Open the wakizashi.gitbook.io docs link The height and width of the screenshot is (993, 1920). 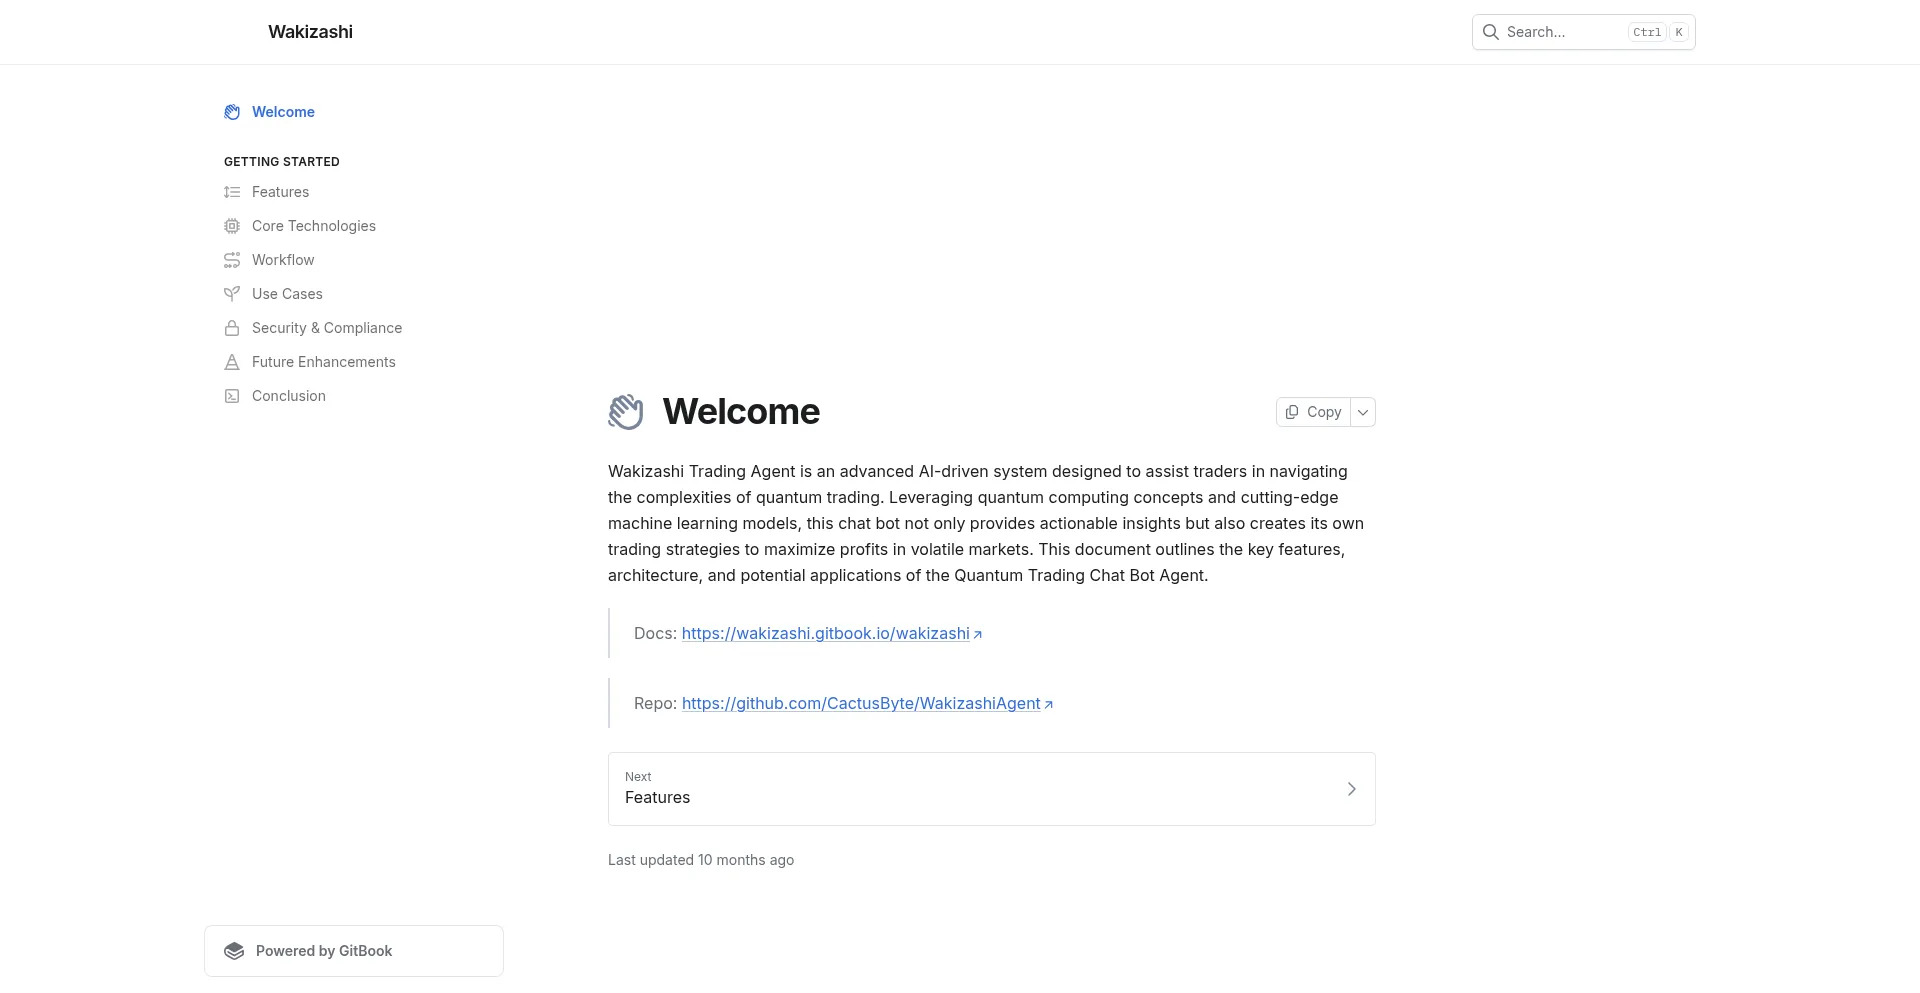click(825, 634)
